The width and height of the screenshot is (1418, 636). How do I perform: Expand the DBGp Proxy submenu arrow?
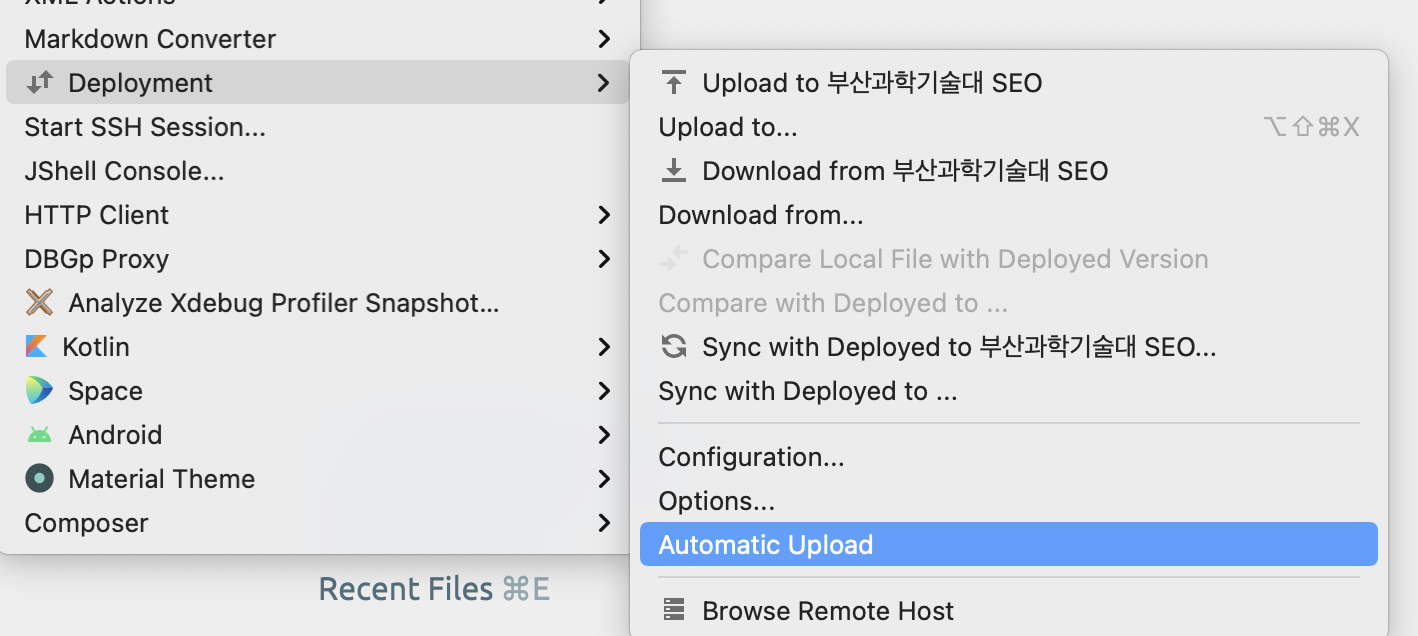point(603,259)
